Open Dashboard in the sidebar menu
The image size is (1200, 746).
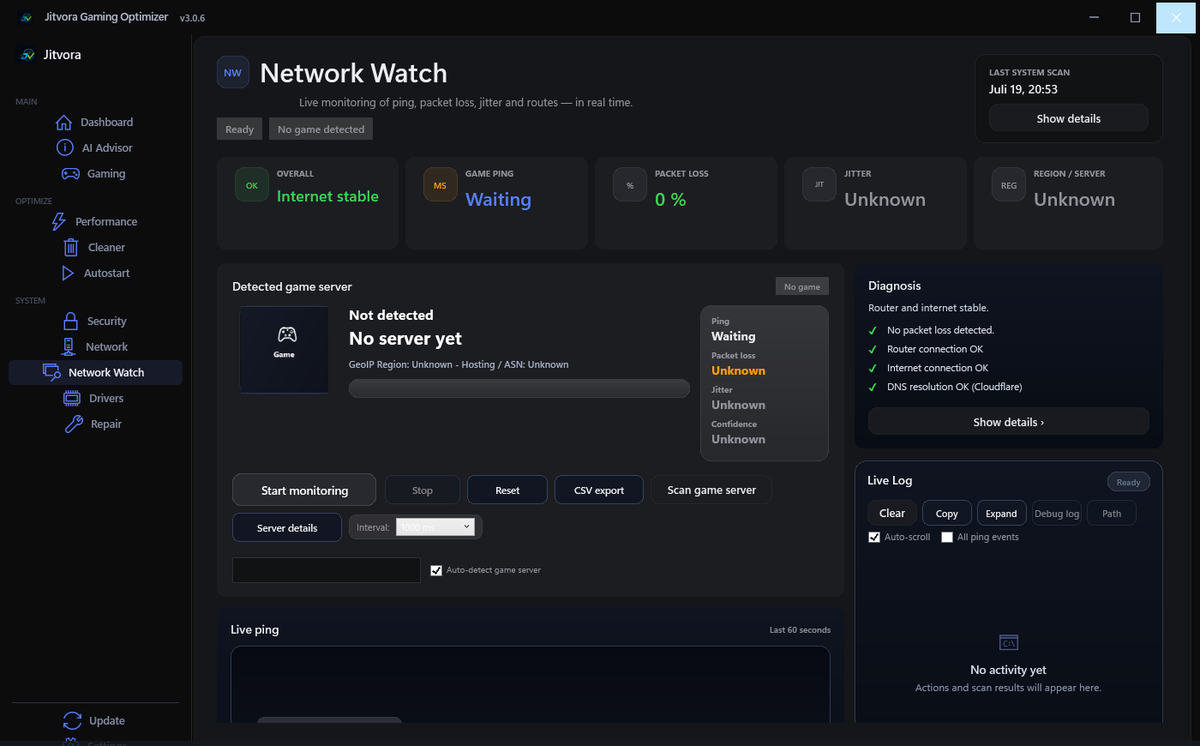pyautogui.click(x=107, y=122)
